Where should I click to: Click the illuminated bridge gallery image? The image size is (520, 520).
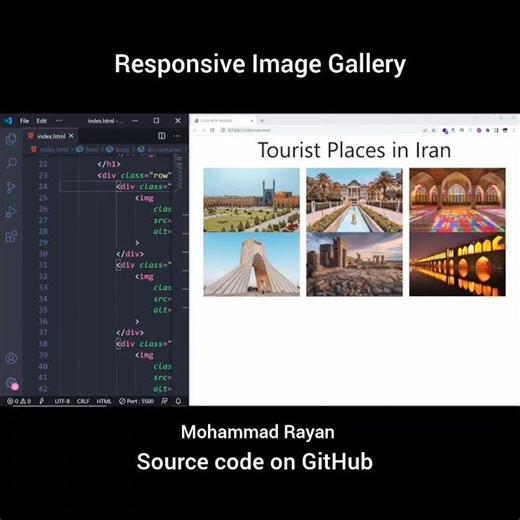(457, 264)
